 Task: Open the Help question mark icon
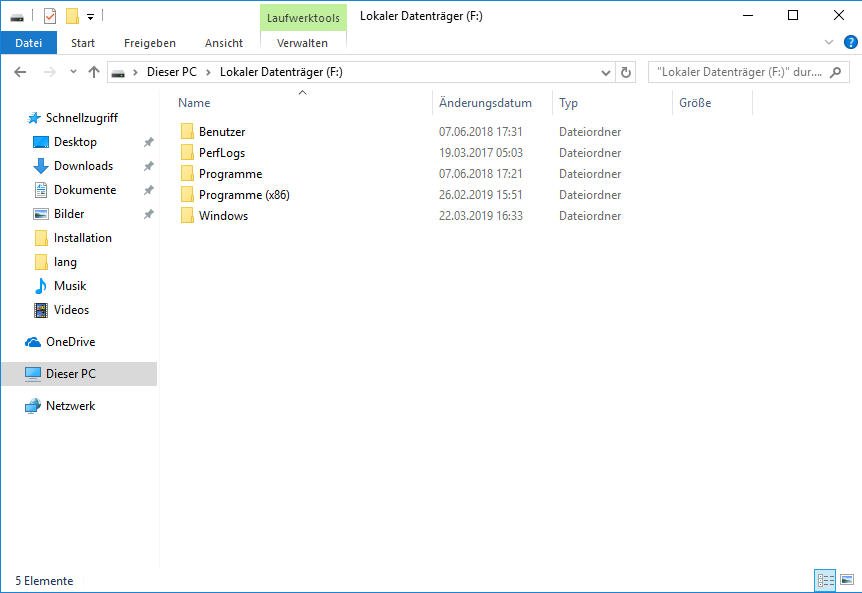tap(850, 42)
